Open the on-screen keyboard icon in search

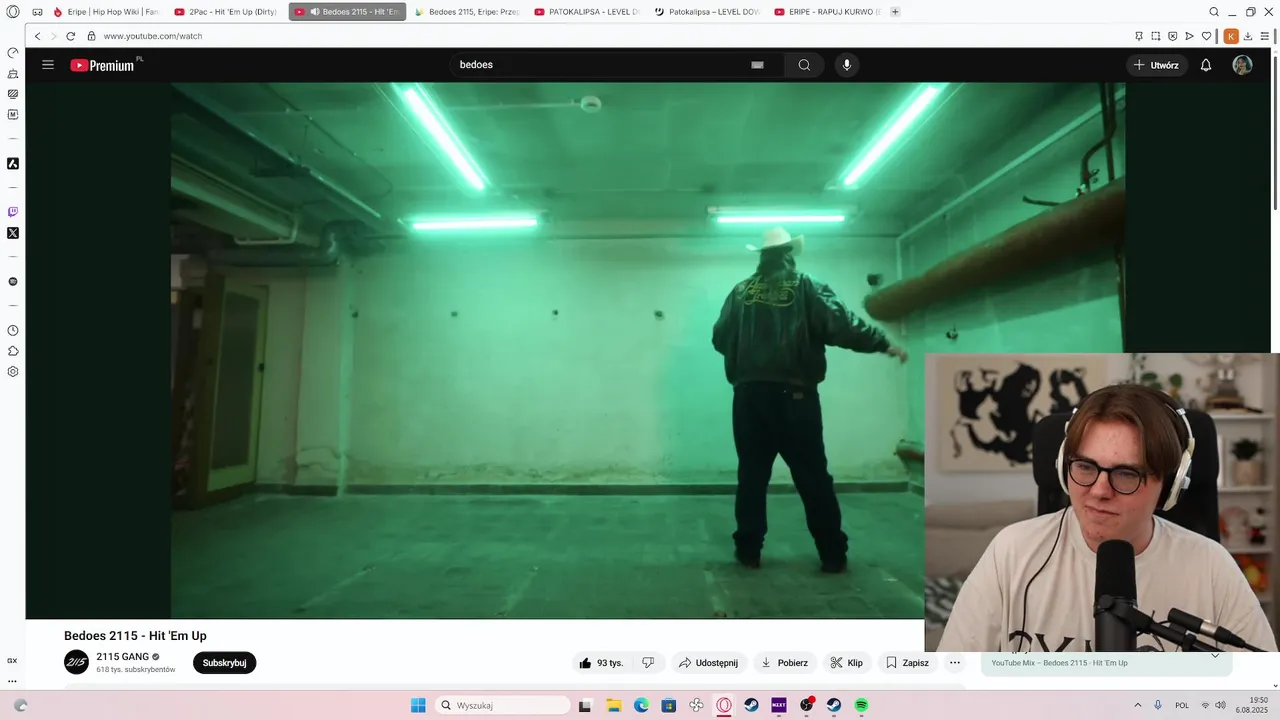pyautogui.click(x=757, y=65)
